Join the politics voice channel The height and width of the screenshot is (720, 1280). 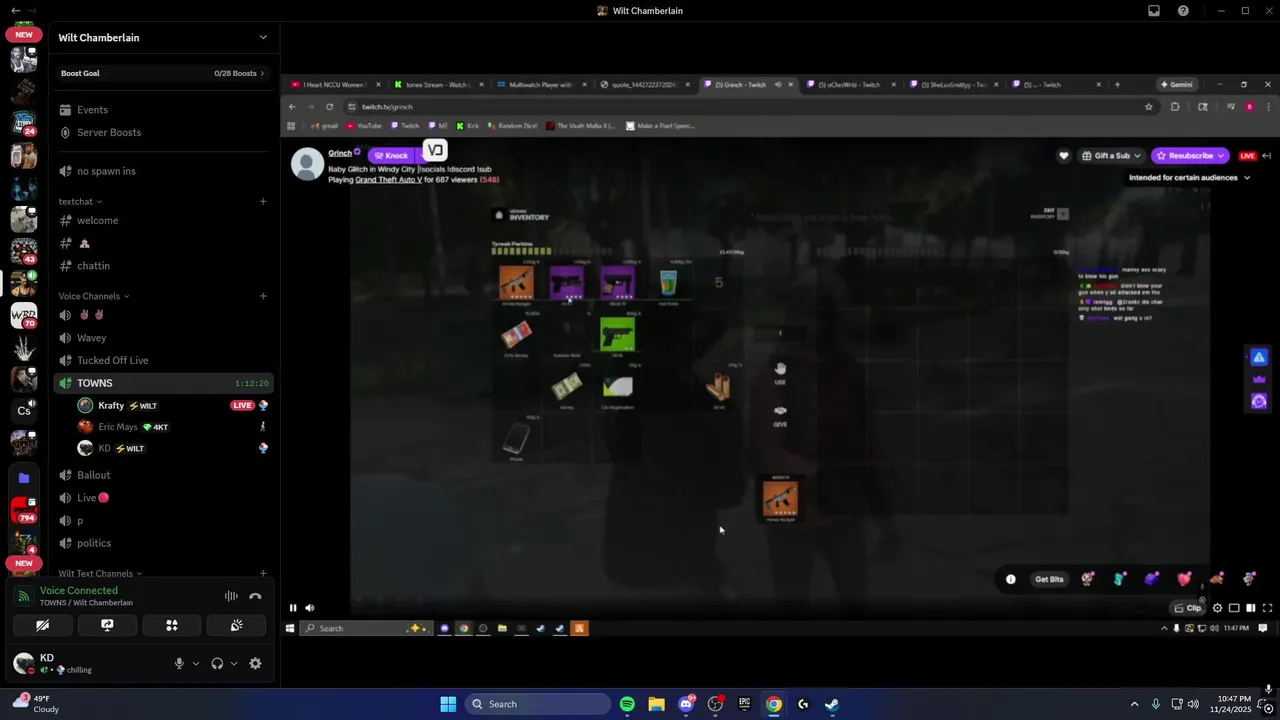click(163, 543)
